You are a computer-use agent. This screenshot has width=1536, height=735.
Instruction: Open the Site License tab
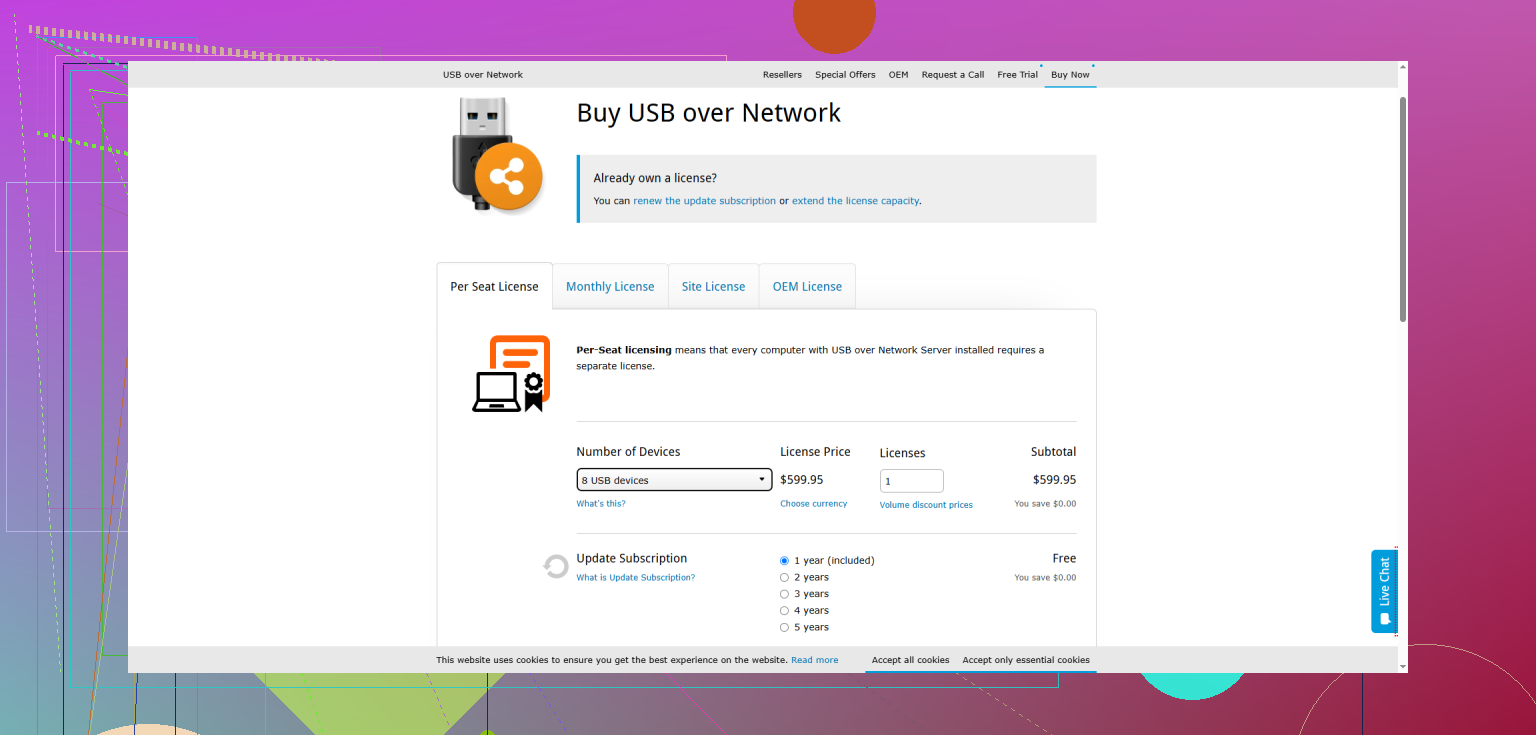tap(713, 286)
